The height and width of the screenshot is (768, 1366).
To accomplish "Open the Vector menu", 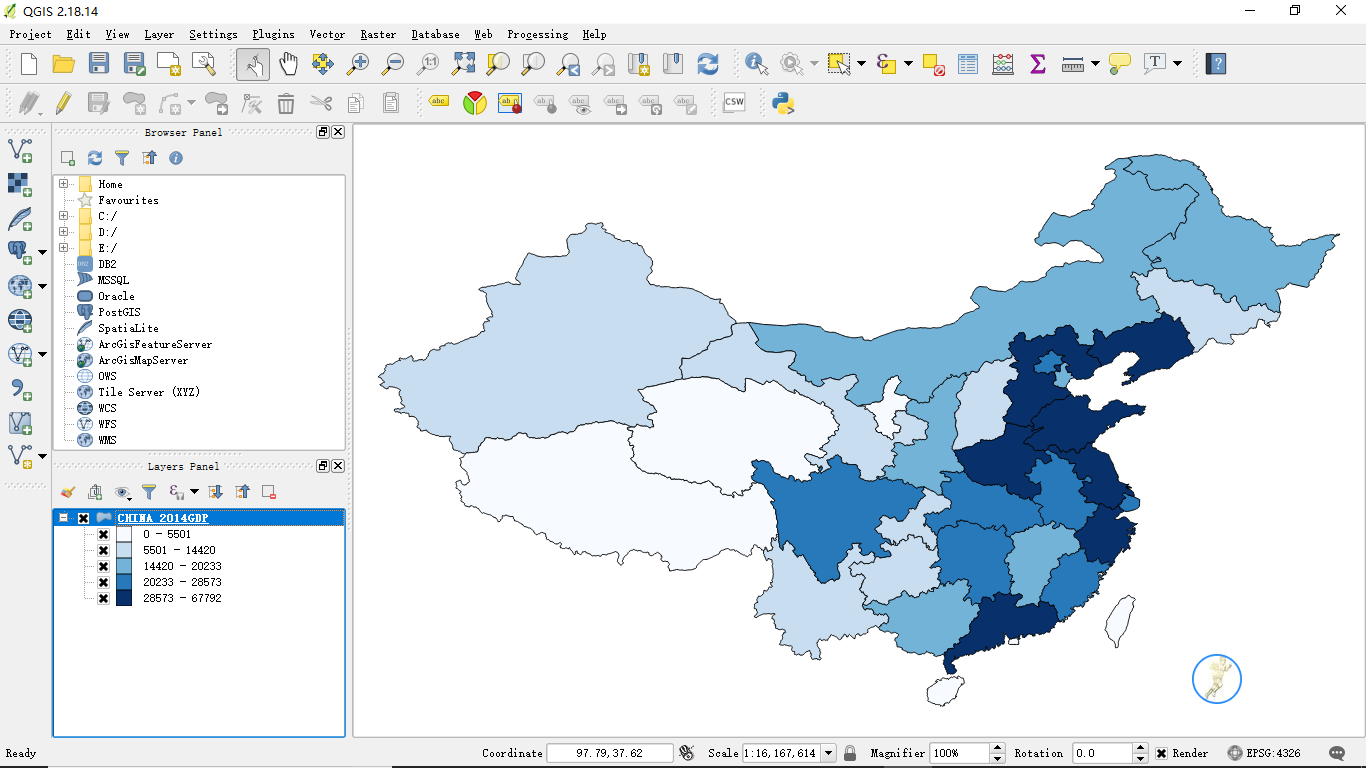I will (326, 33).
